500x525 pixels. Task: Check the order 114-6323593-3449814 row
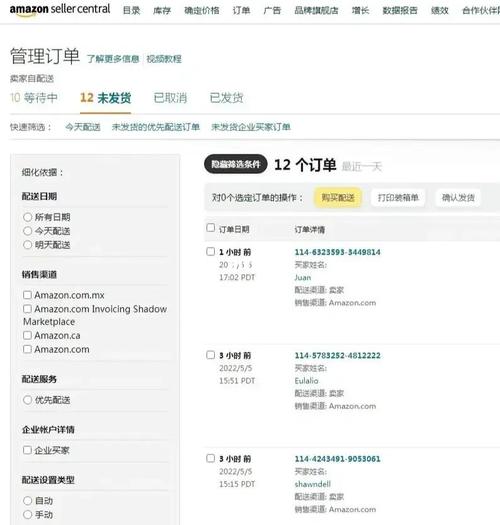[x=211, y=251]
